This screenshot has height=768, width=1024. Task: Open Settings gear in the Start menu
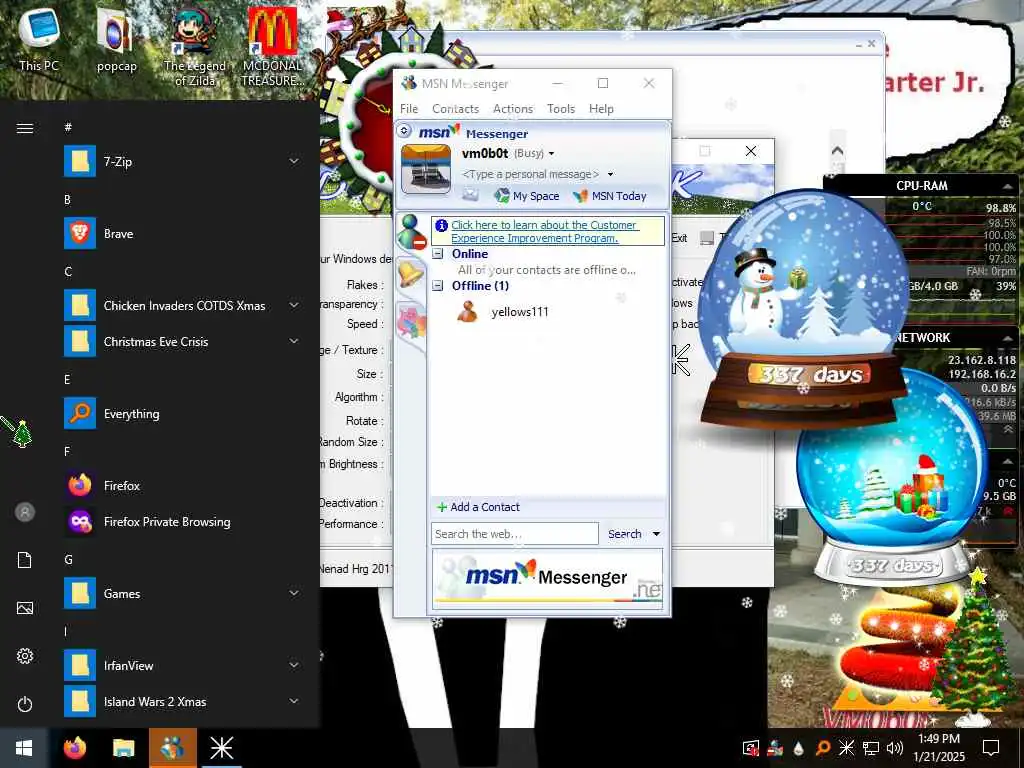[25, 656]
